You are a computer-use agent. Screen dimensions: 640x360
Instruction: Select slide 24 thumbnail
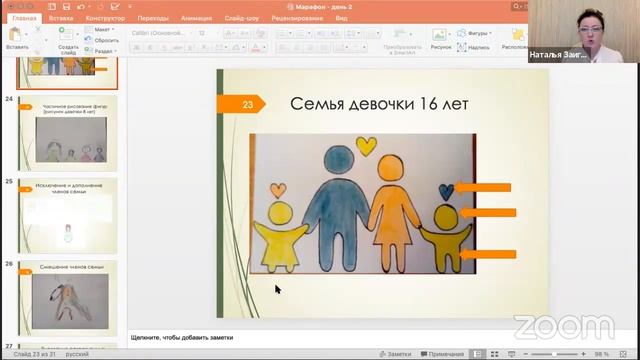[67, 133]
